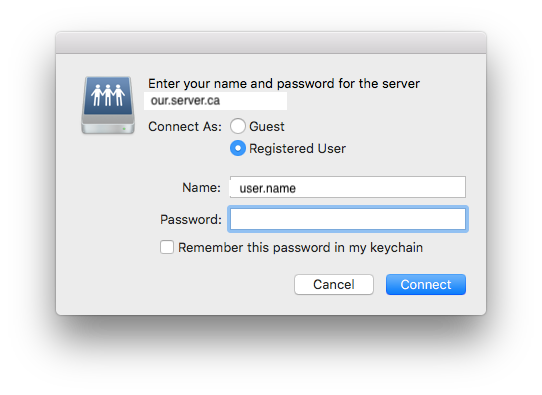Click into the empty Password field
Image resolution: width=542 pixels, height=395 pixels.
[348, 219]
